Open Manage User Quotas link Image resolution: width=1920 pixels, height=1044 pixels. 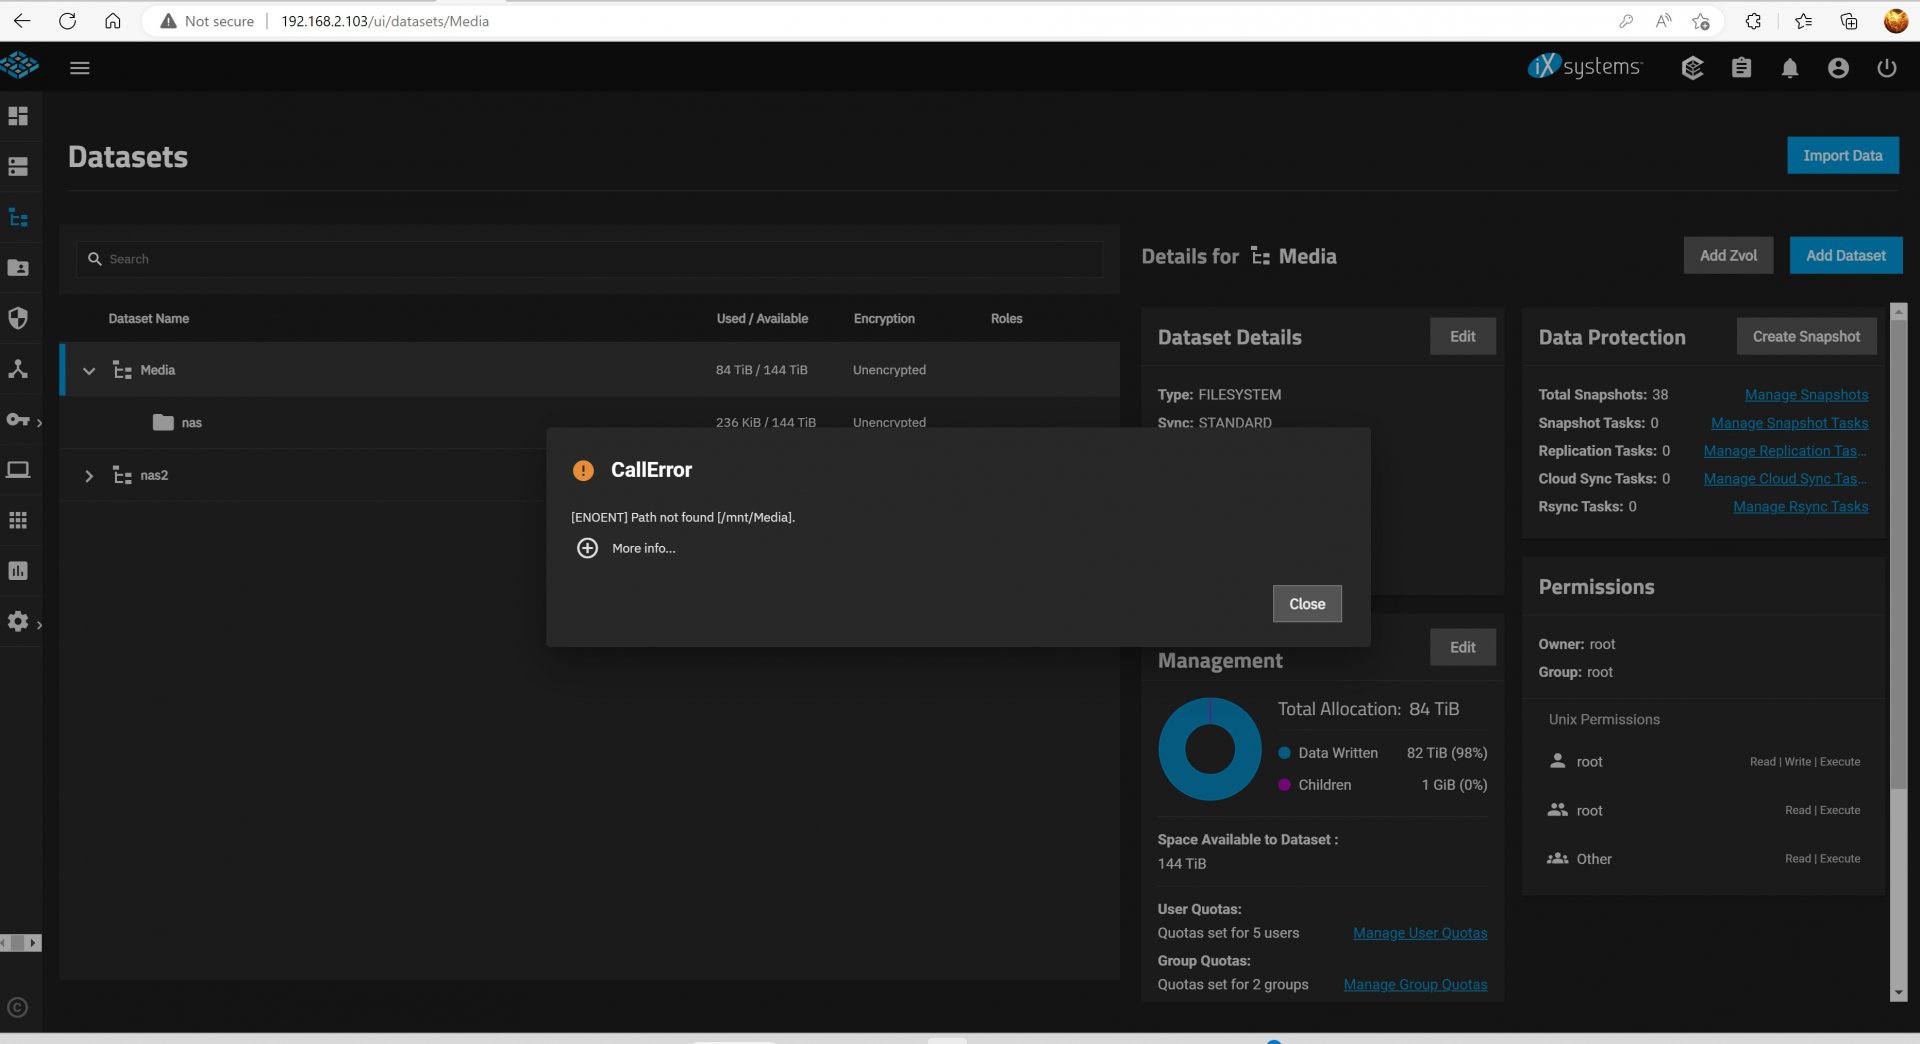[x=1420, y=933]
